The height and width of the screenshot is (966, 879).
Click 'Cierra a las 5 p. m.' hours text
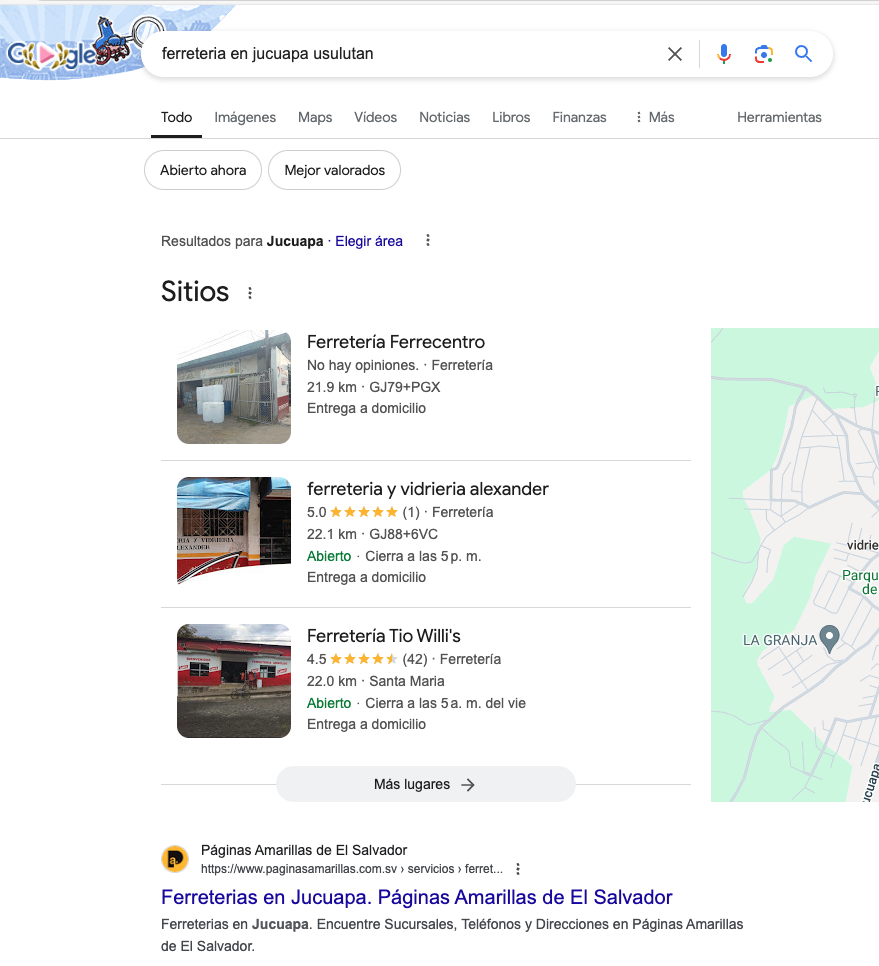(423, 556)
